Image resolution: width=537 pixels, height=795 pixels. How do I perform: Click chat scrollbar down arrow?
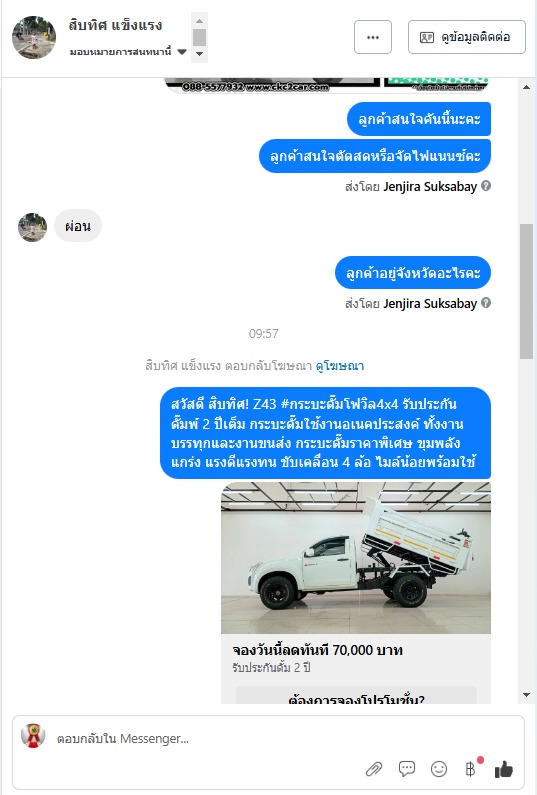click(526, 695)
